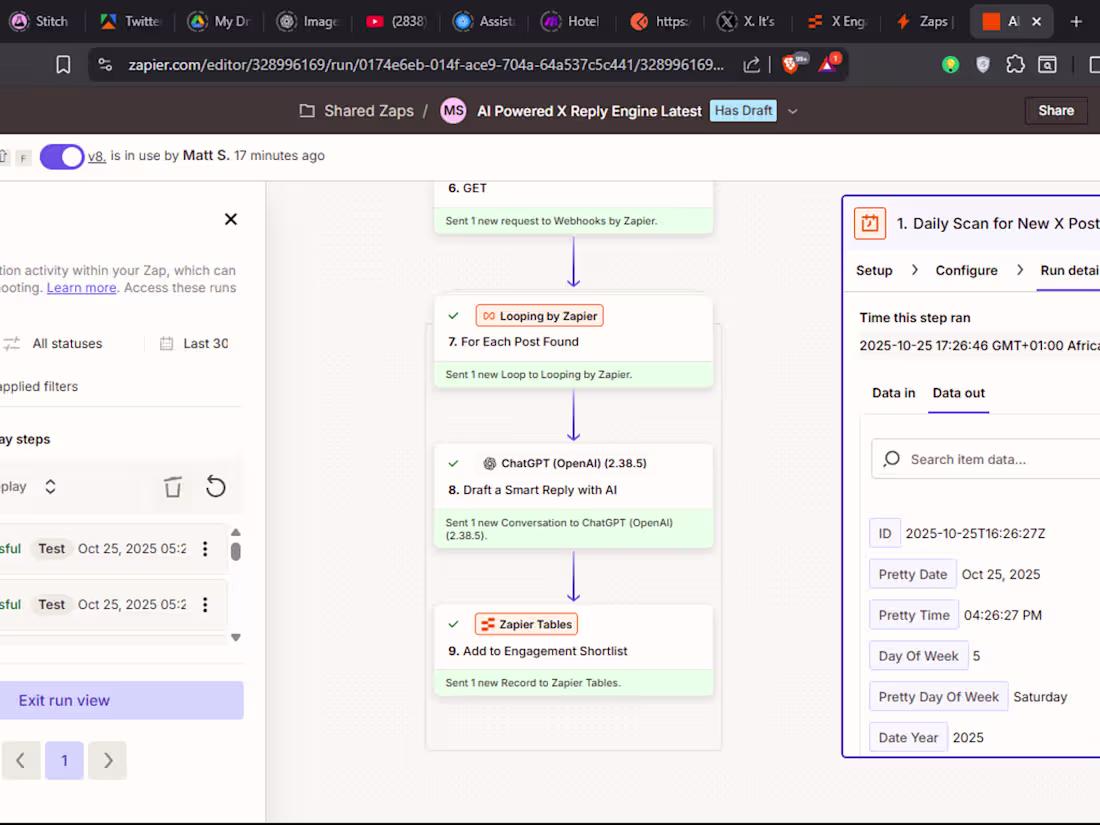Open the Learn more link
1100x825 pixels.
[81, 288]
